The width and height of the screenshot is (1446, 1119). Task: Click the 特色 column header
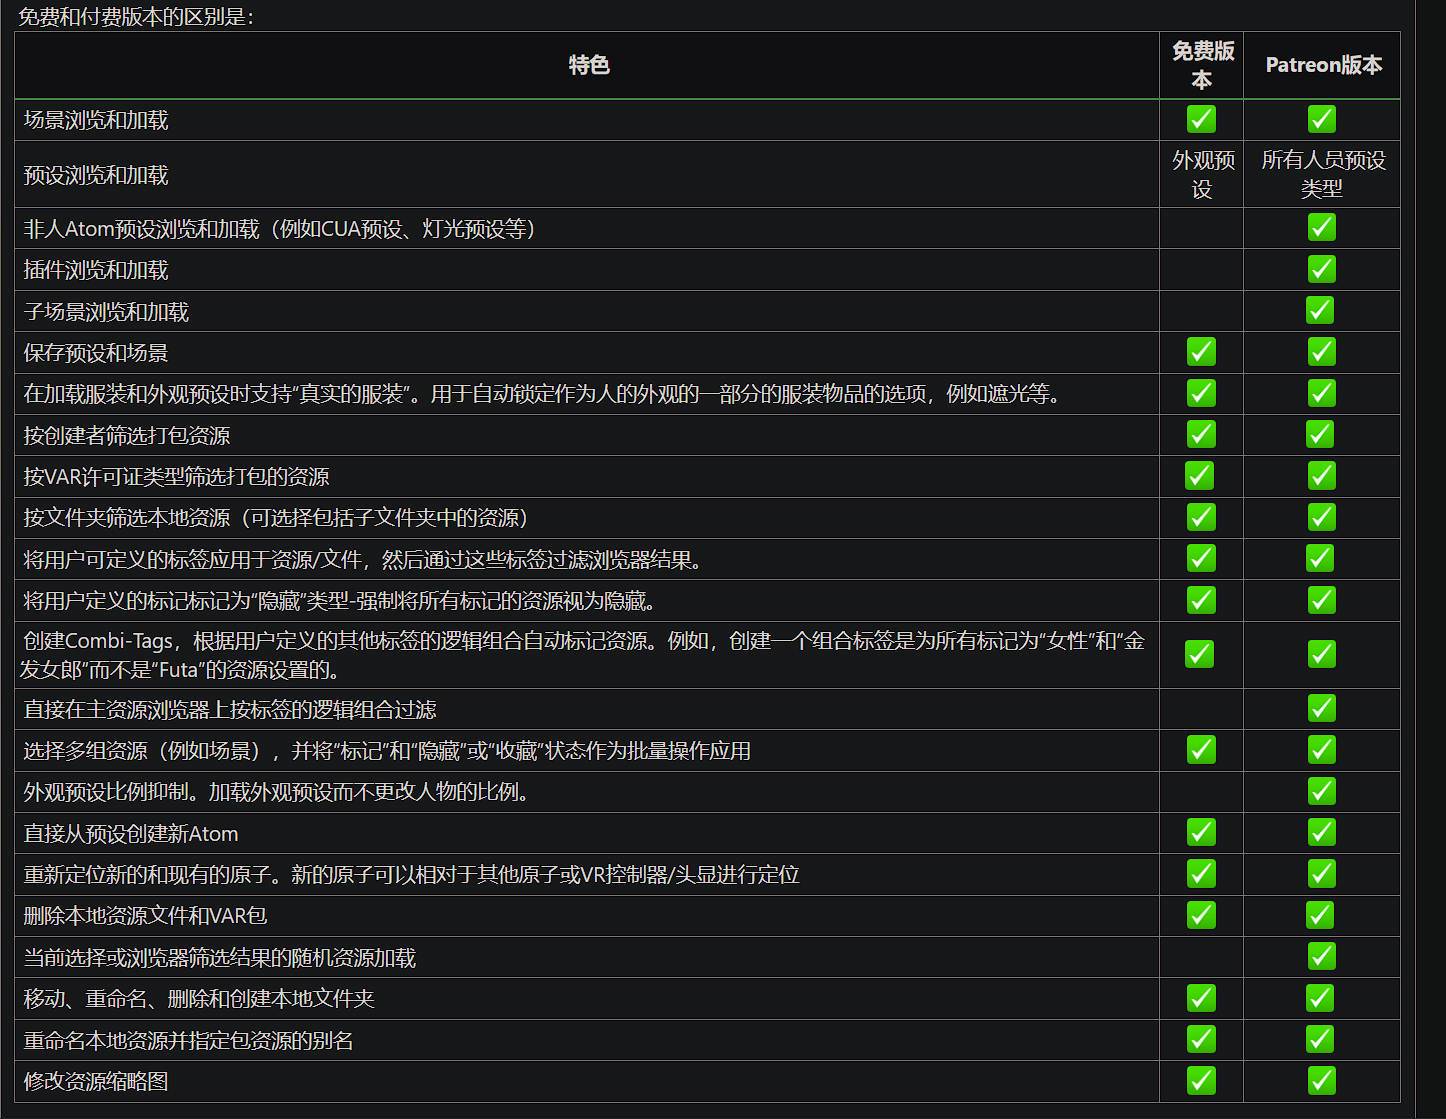coord(588,65)
